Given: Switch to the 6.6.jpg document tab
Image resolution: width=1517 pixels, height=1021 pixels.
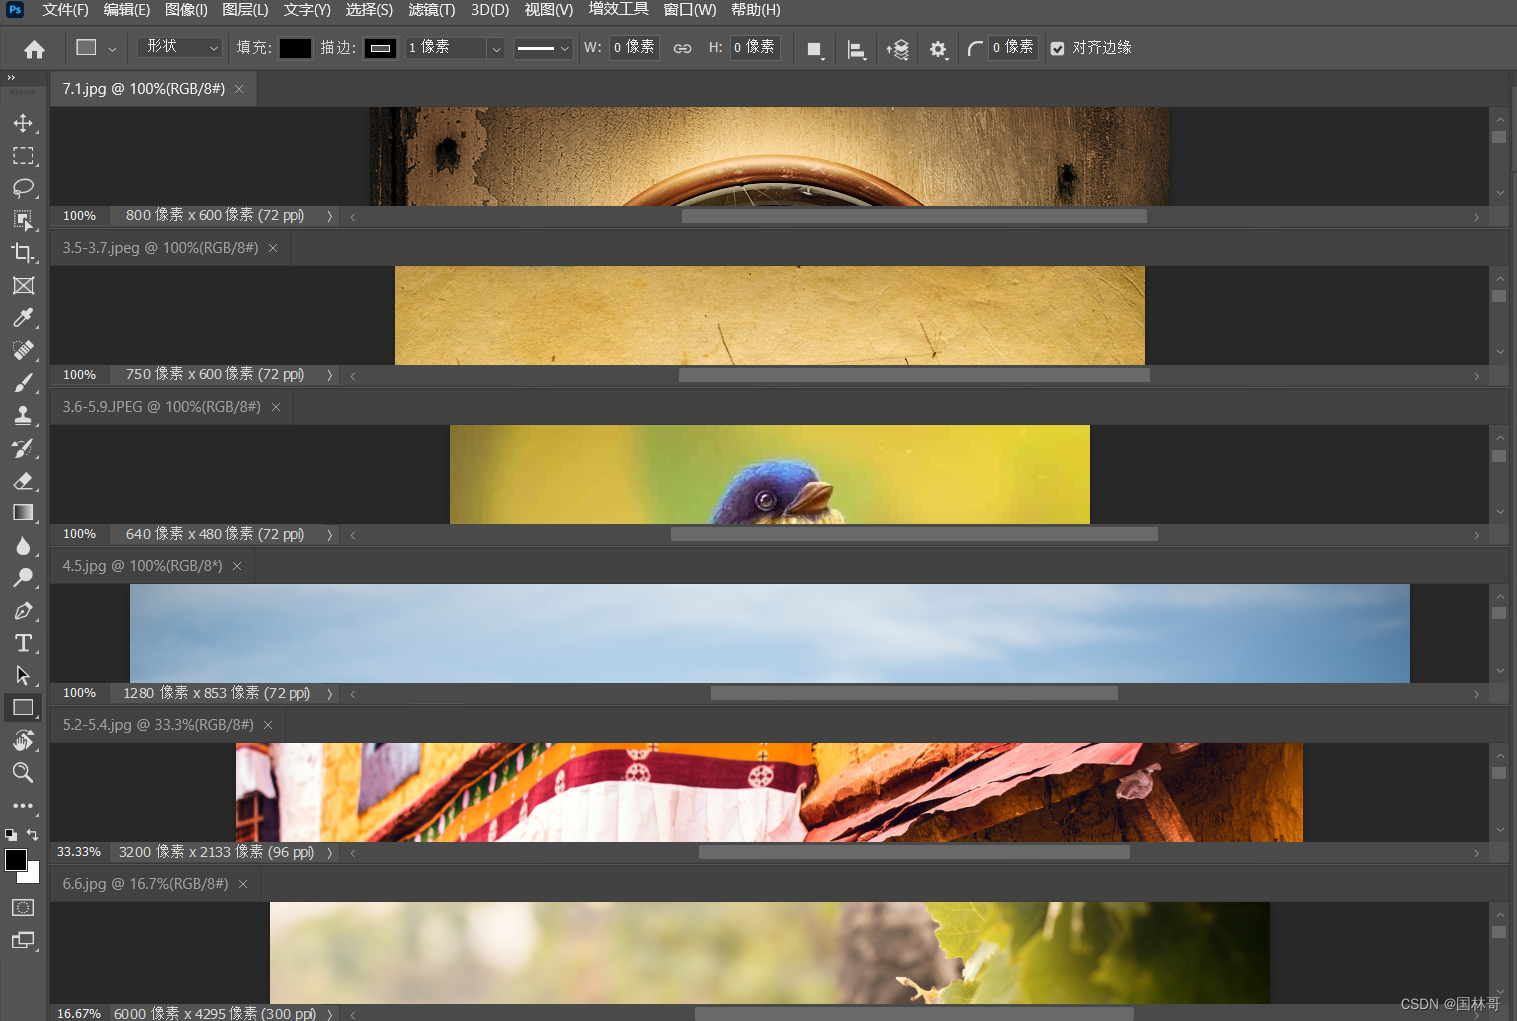Looking at the screenshot, I should coord(145,884).
